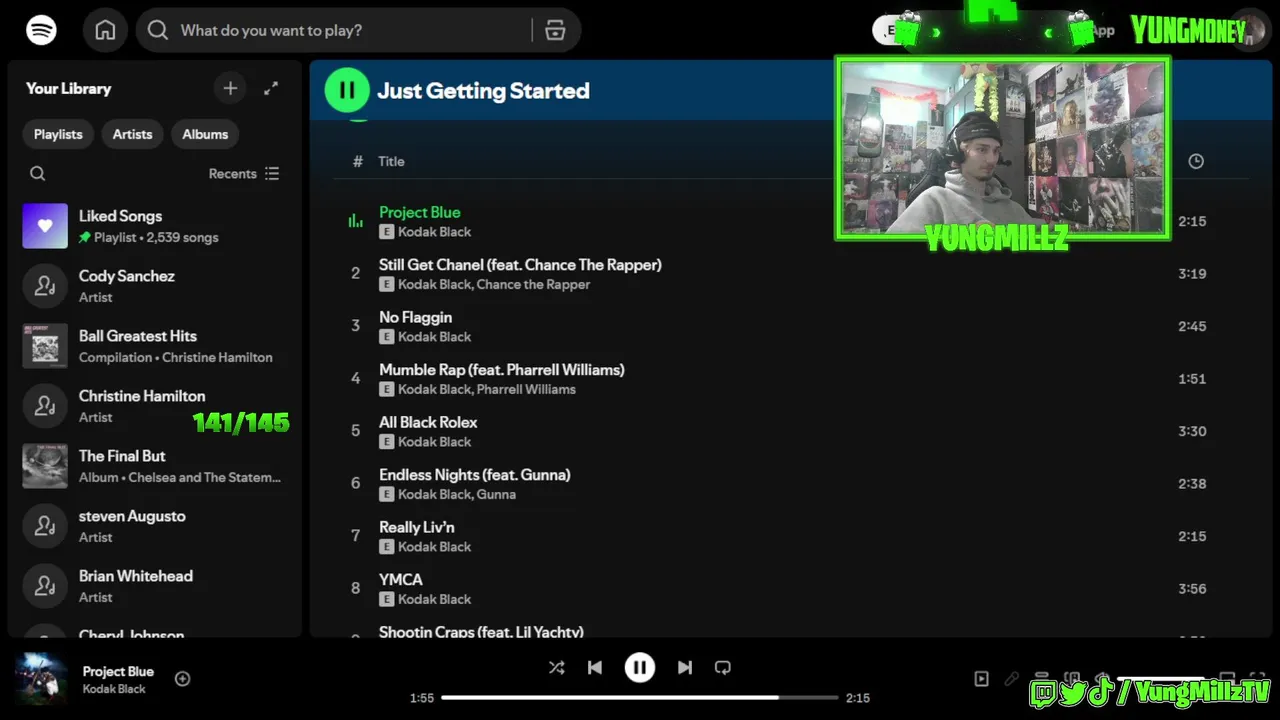Skip to next track

685,667
